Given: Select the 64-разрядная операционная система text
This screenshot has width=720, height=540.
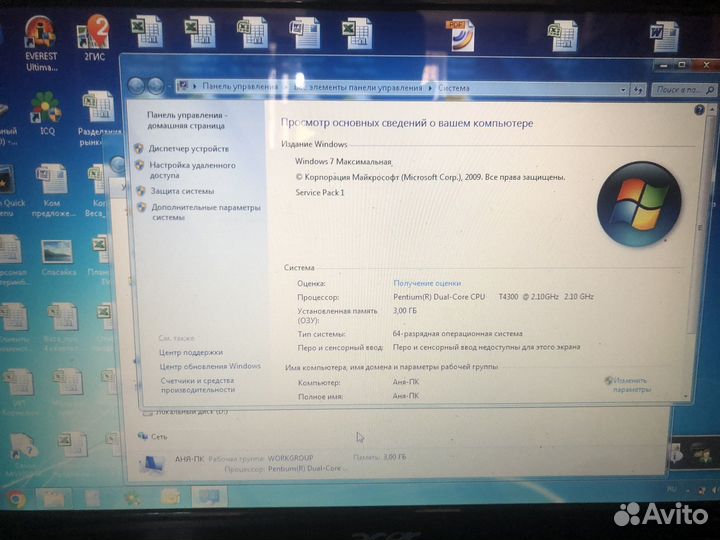Looking at the screenshot, I should point(457,334).
